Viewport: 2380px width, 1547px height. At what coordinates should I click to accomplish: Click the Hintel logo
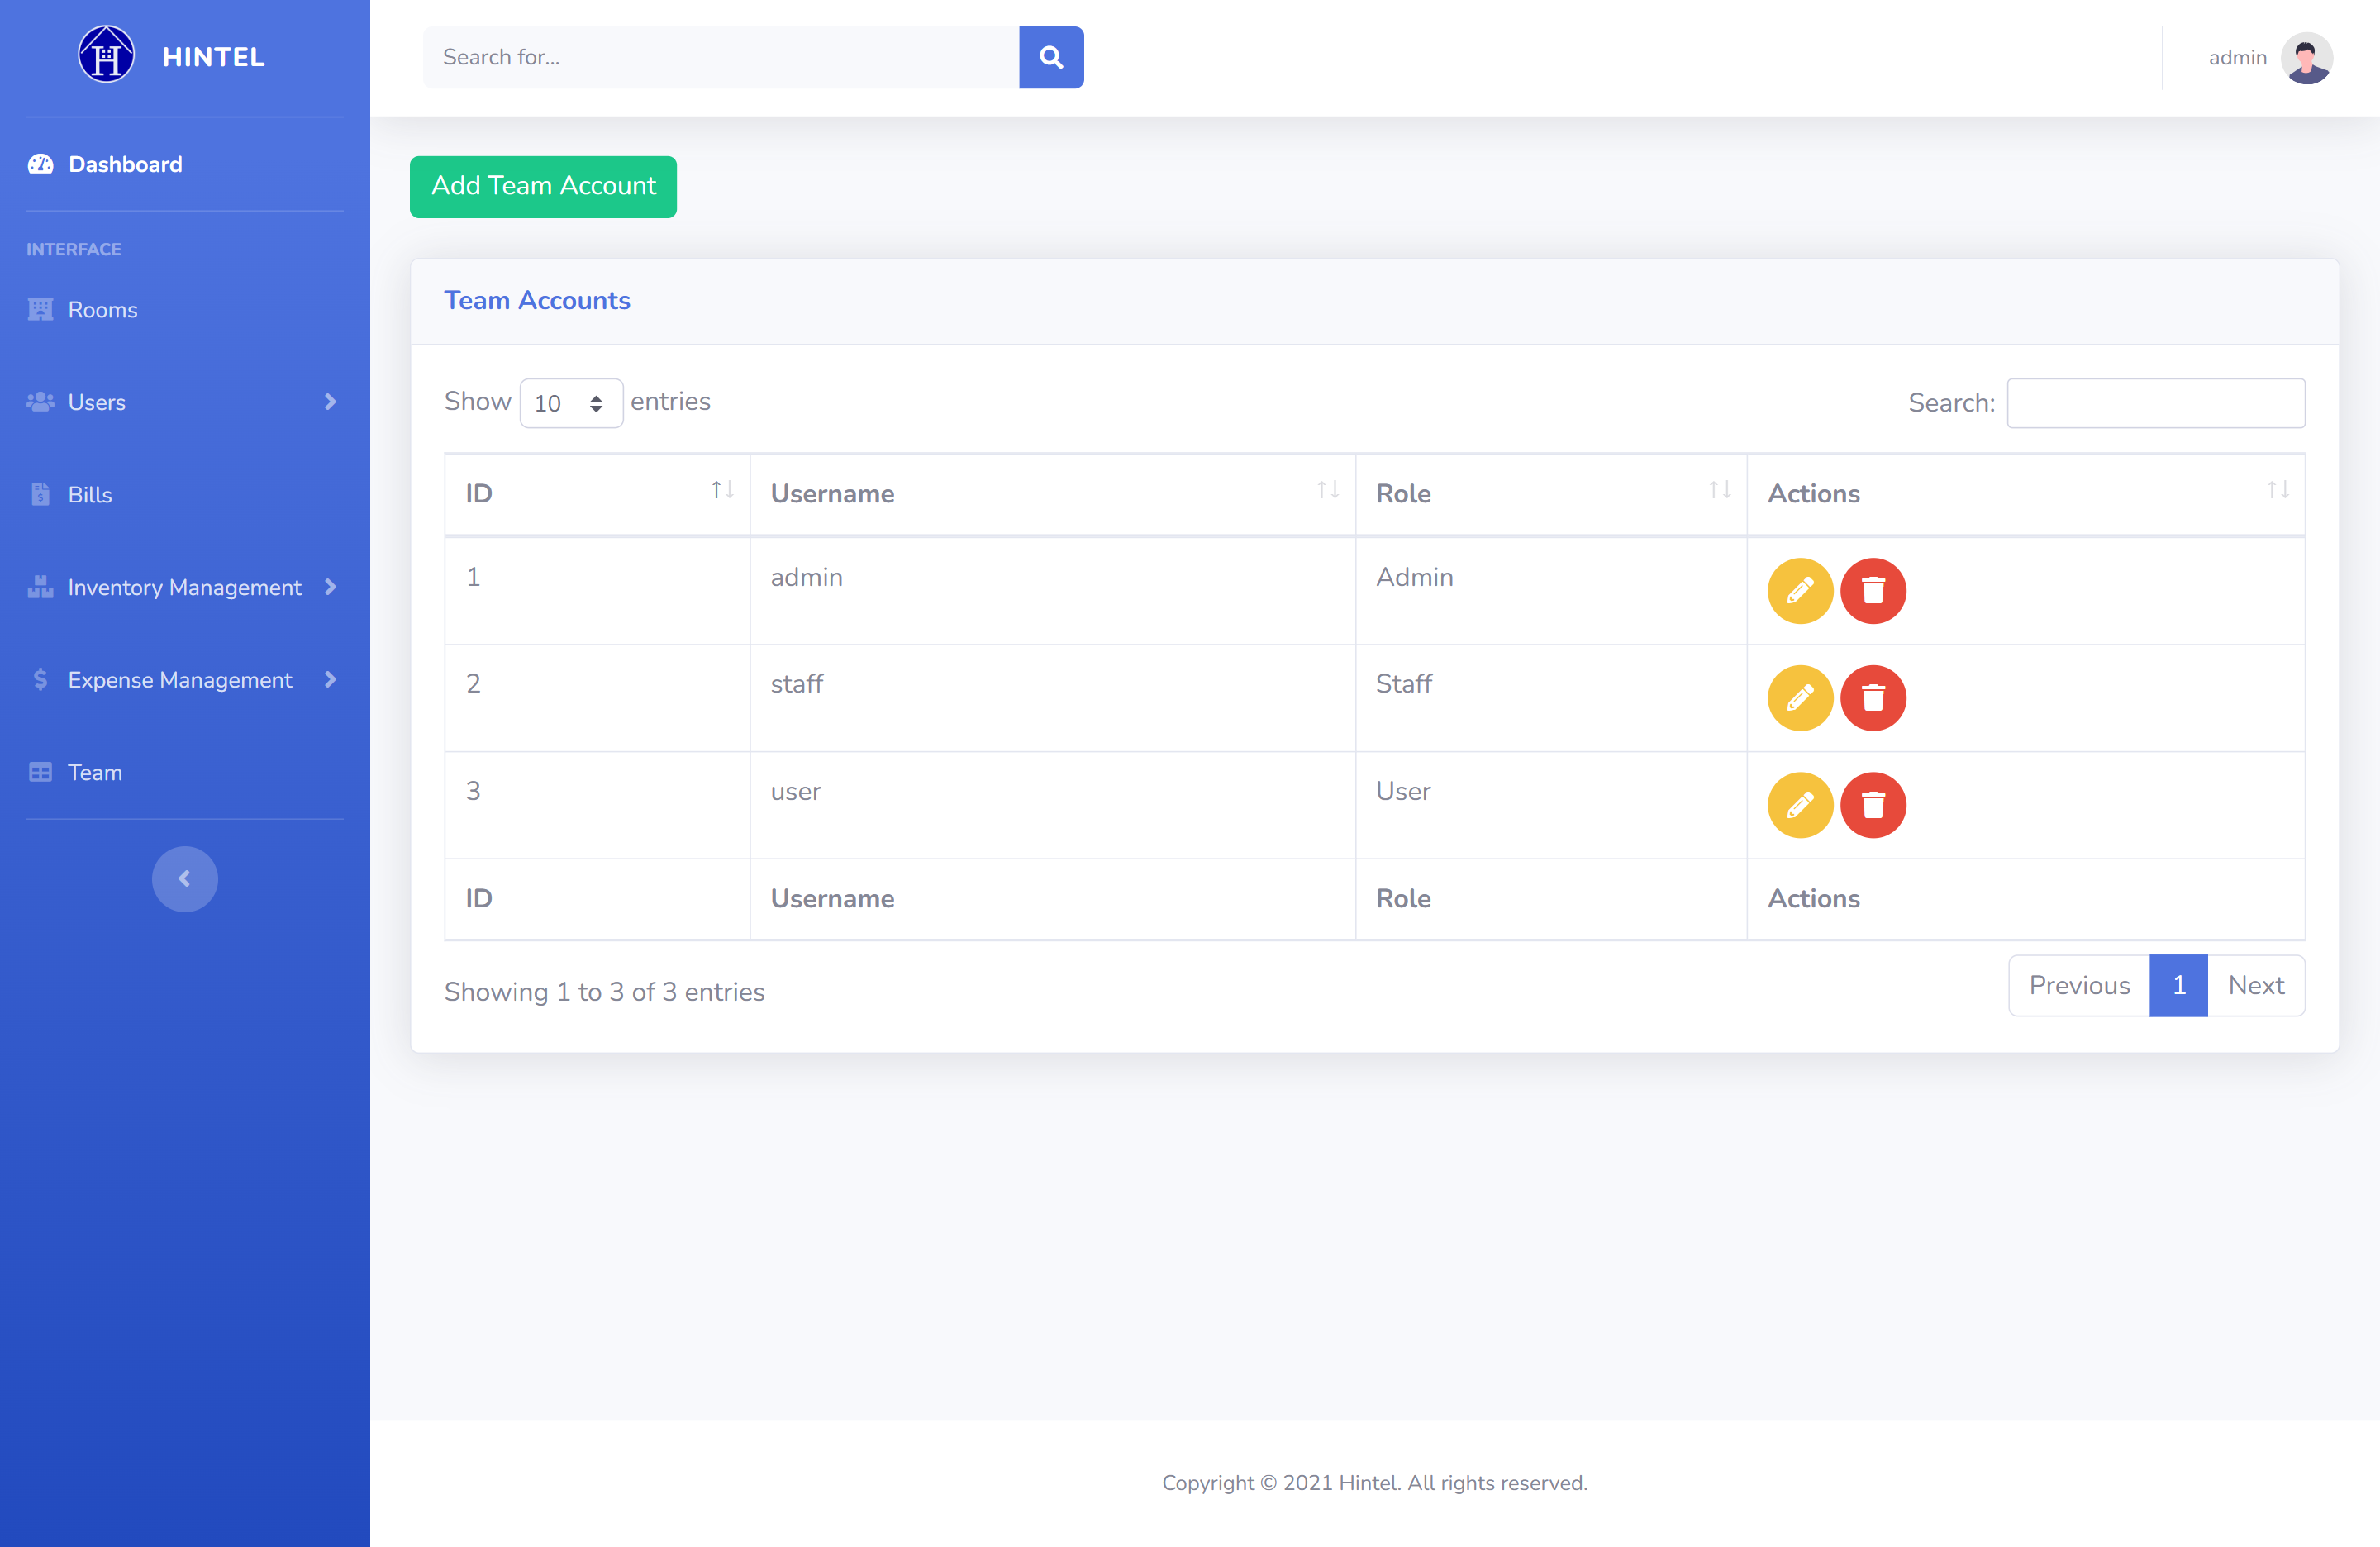[x=106, y=55]
